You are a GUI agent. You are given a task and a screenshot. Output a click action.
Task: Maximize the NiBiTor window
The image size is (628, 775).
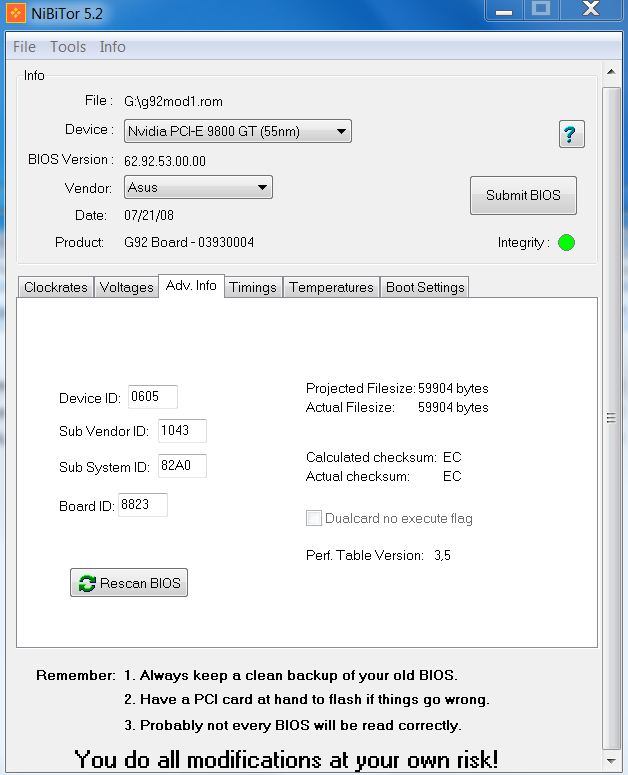pyautogui.click(x=541, y=10)
